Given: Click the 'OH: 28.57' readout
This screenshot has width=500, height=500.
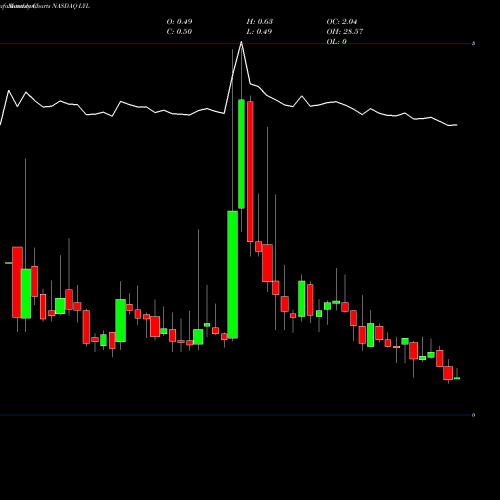Looking at the screenshot, I should 345,32.
